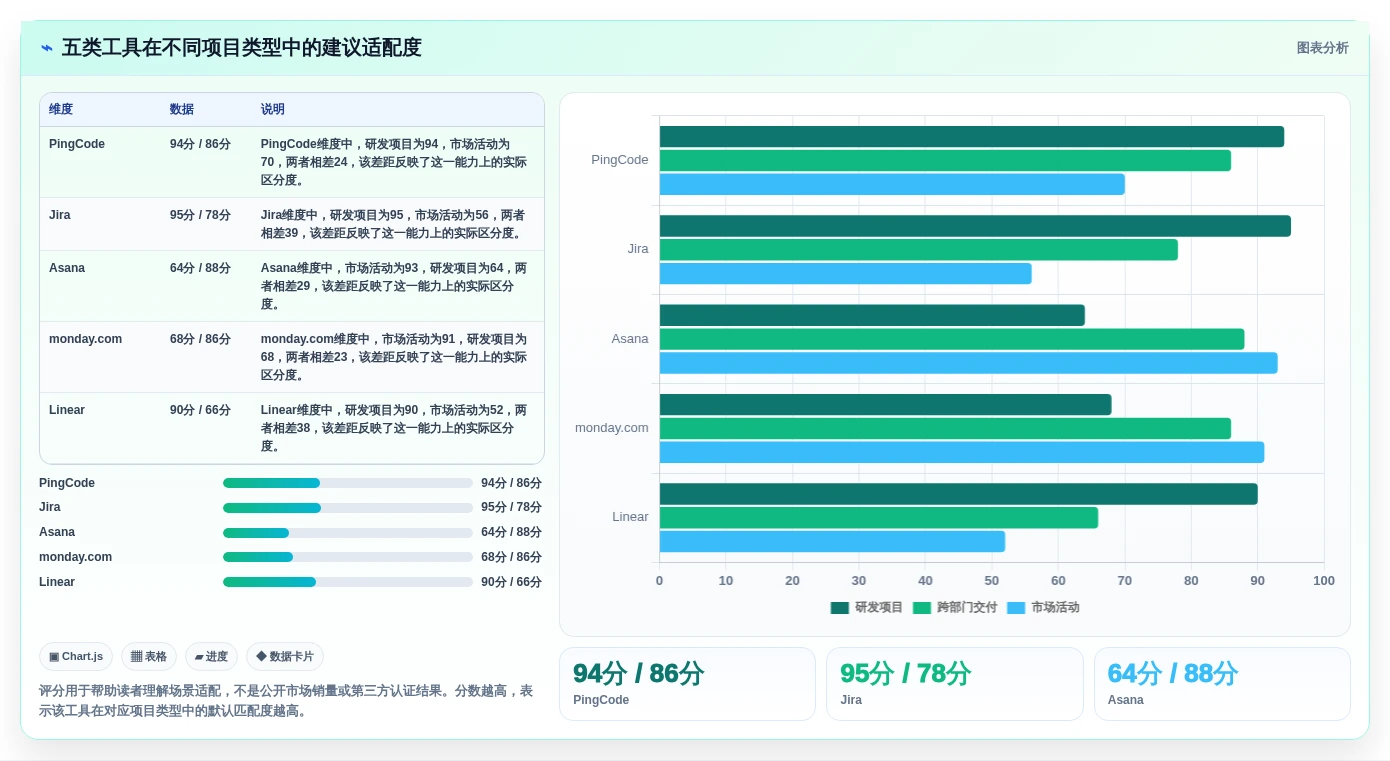Click the Jira progress list label
Image resolution: width=1390 pixels, height=761 pixels.
[50, 508]
